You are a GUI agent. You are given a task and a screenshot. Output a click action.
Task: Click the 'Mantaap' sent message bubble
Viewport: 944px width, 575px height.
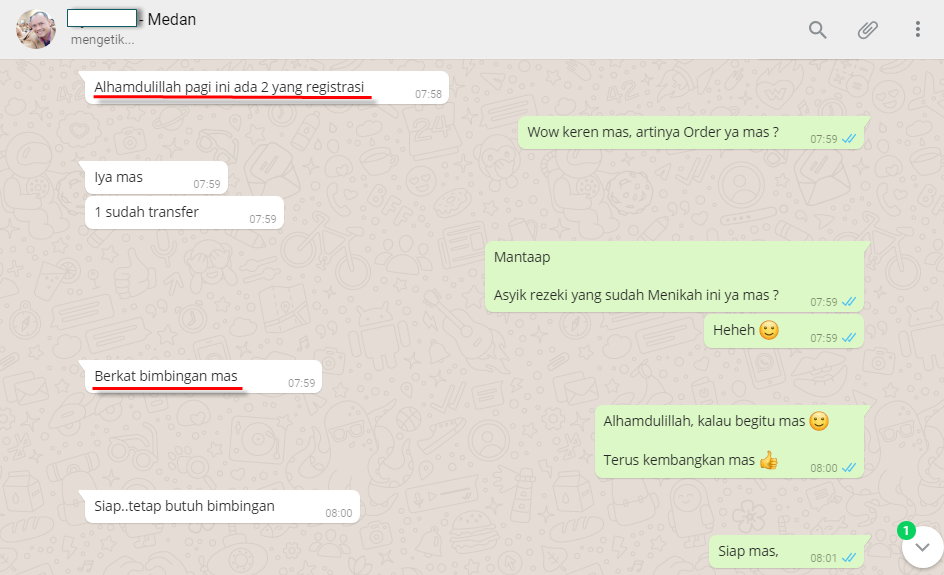(674, 277)
